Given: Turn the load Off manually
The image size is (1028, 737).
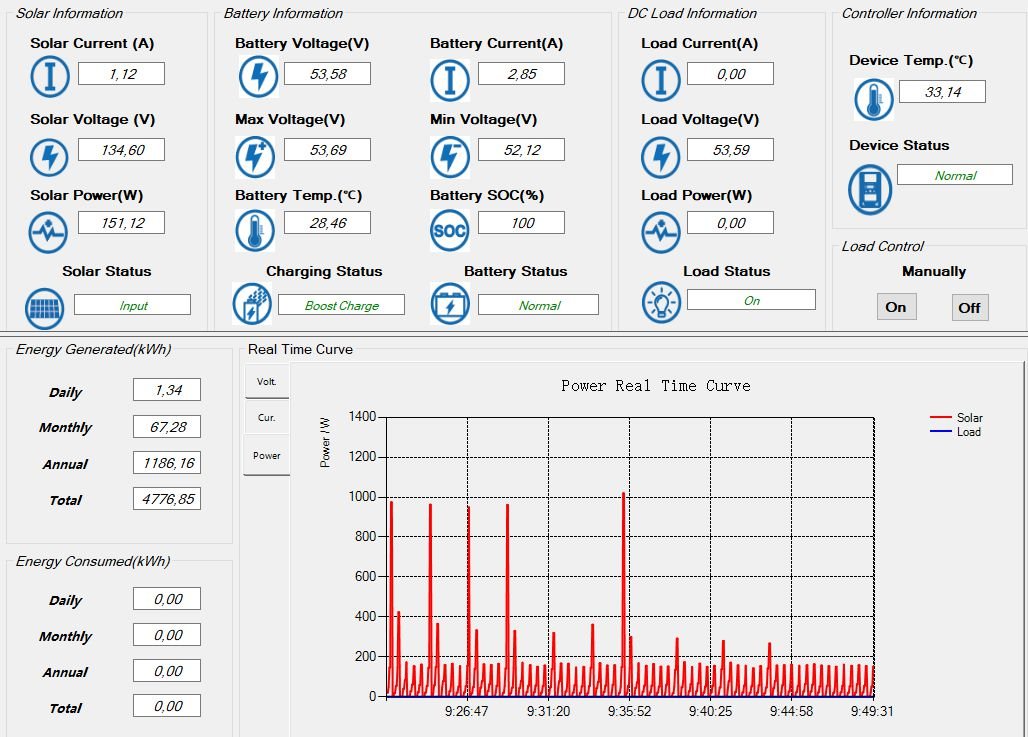Looking at the screenshot, I should 969,307.
